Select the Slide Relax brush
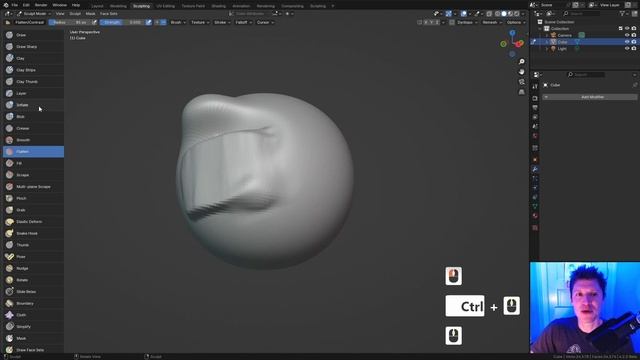Viewport: 640px width, 360px height. (x=33, y=291)
